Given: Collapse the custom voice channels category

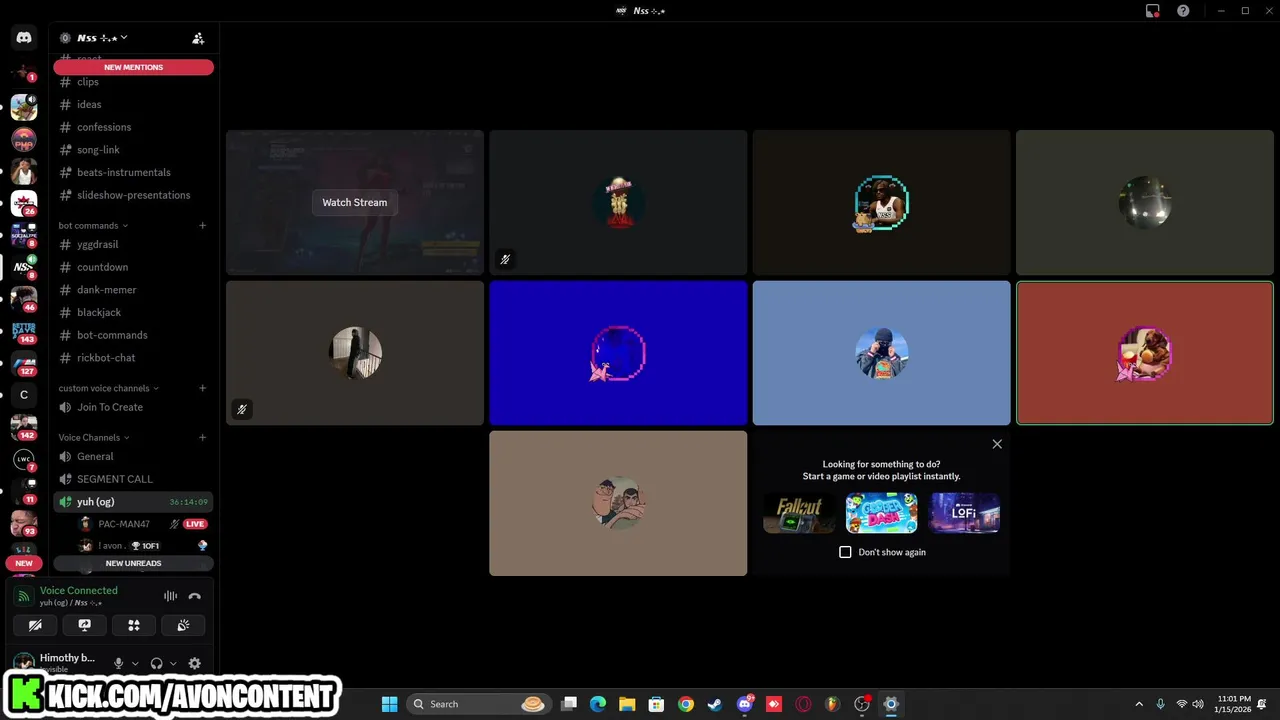Looking at the screenshot, I should click(108, 388).
